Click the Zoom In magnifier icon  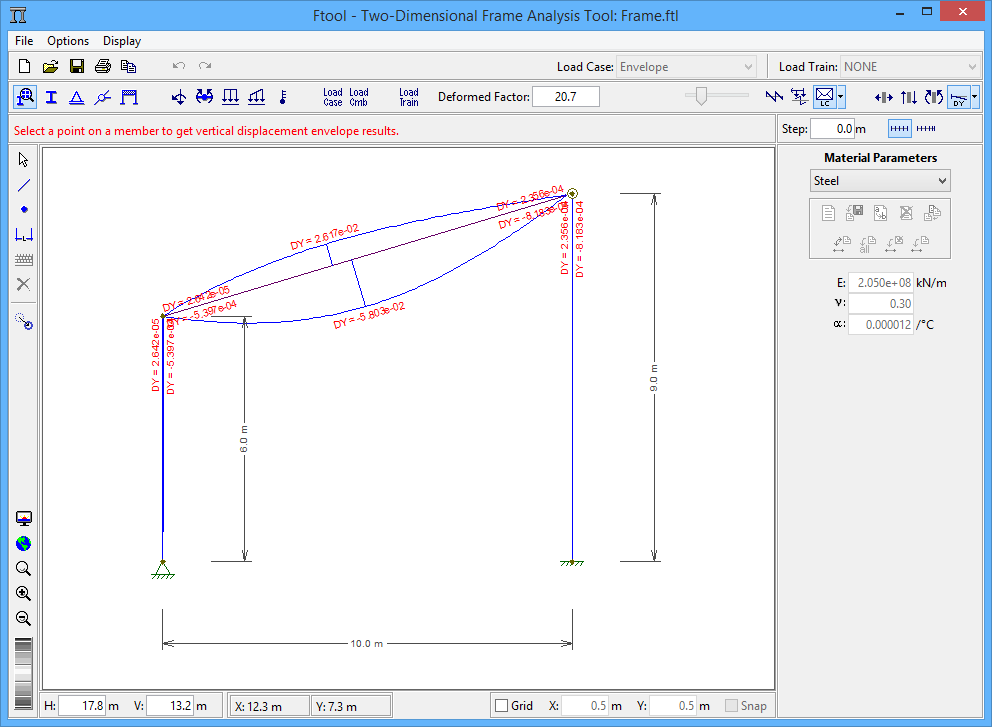24,593
